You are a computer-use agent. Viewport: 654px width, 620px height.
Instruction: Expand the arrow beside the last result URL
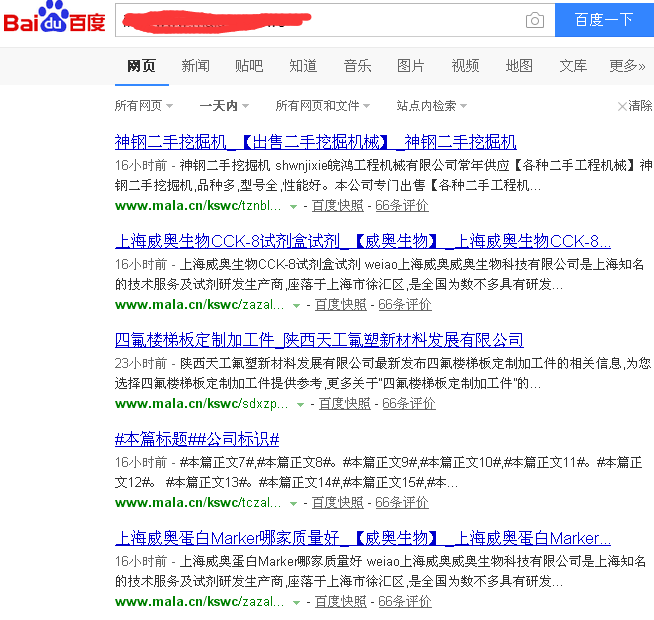(x=294, y=602)
